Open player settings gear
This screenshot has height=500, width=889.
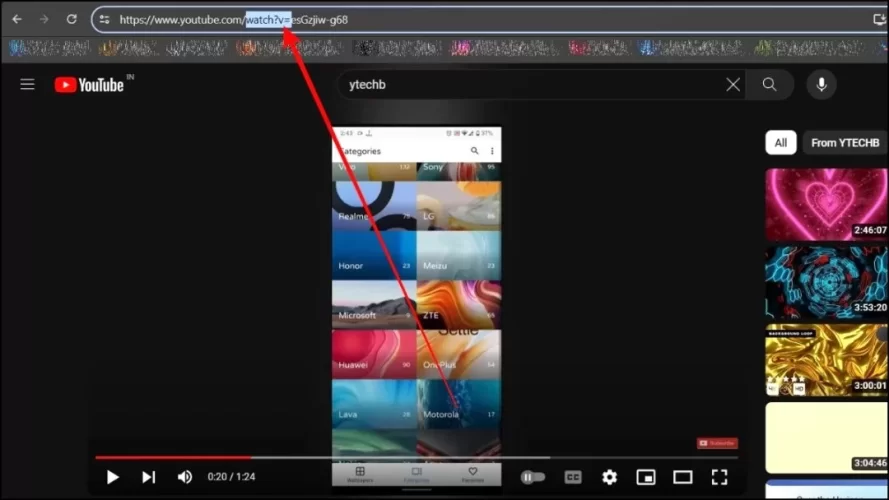[x=609, y=477]
